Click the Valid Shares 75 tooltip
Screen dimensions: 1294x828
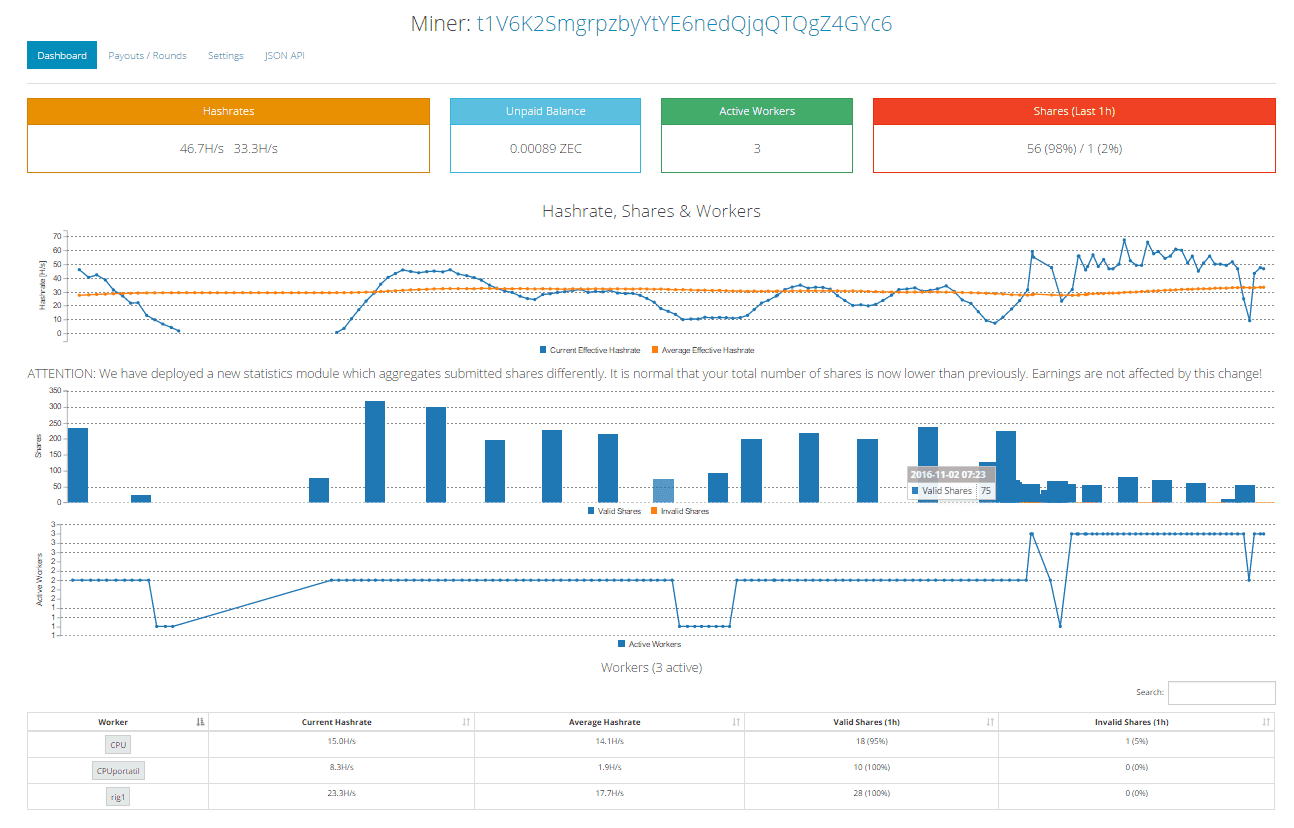pos(951,482)
